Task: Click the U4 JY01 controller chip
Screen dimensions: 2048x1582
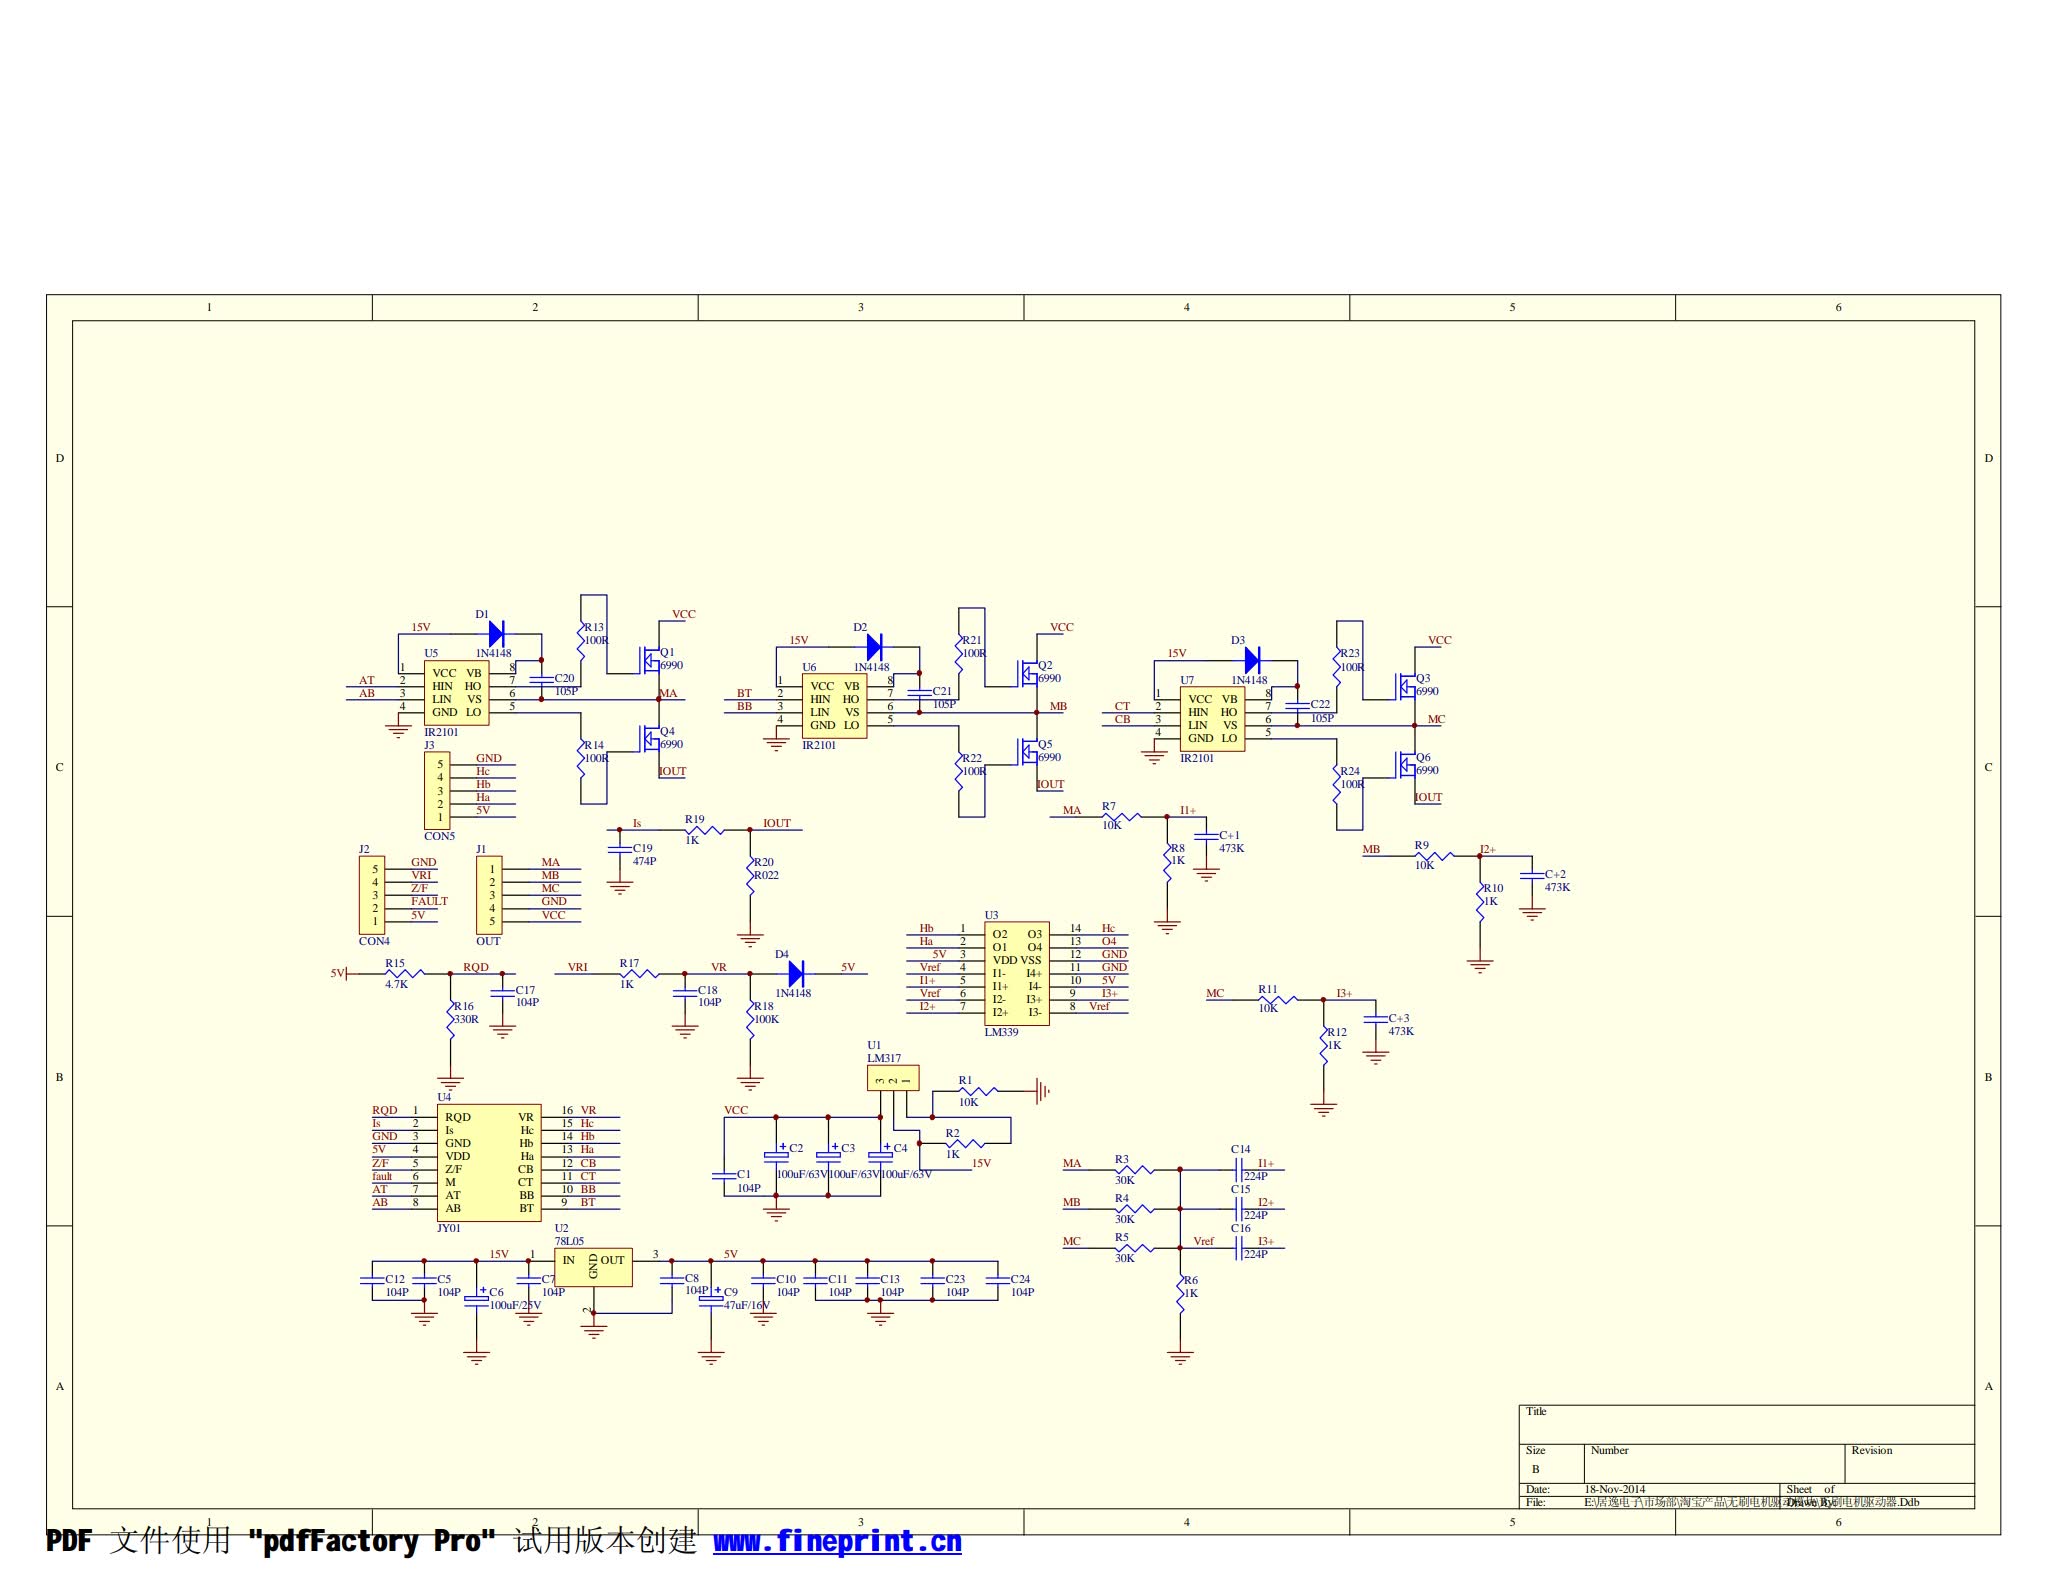Action: tap(489, 1162)
